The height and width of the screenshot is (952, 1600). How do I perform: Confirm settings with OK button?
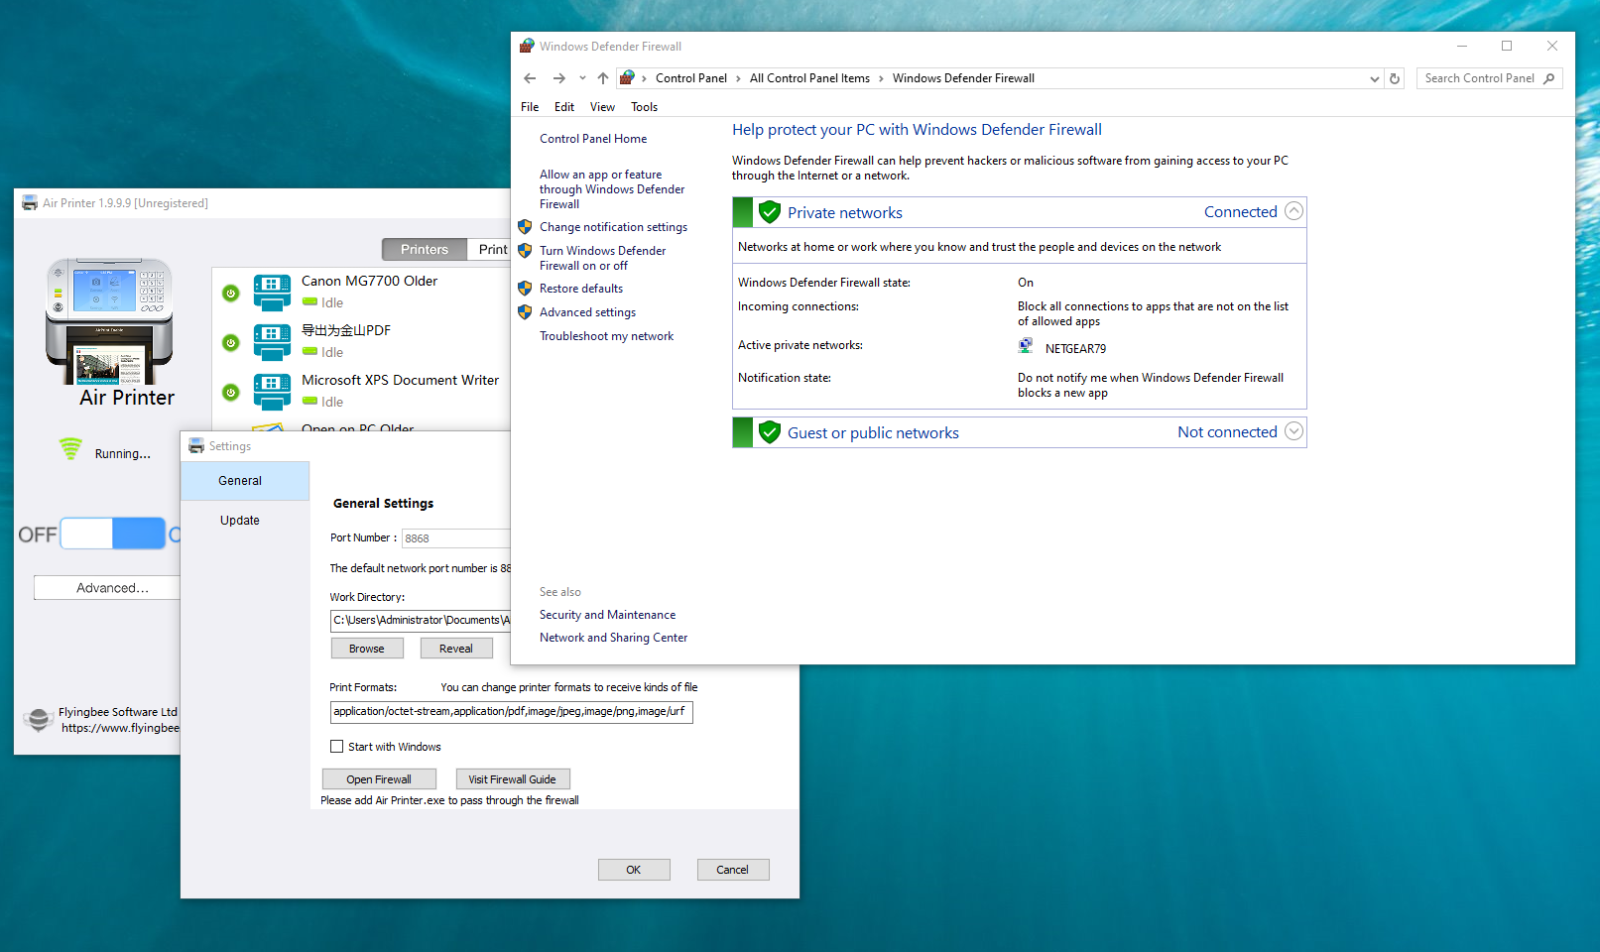(x=634, y=870)
